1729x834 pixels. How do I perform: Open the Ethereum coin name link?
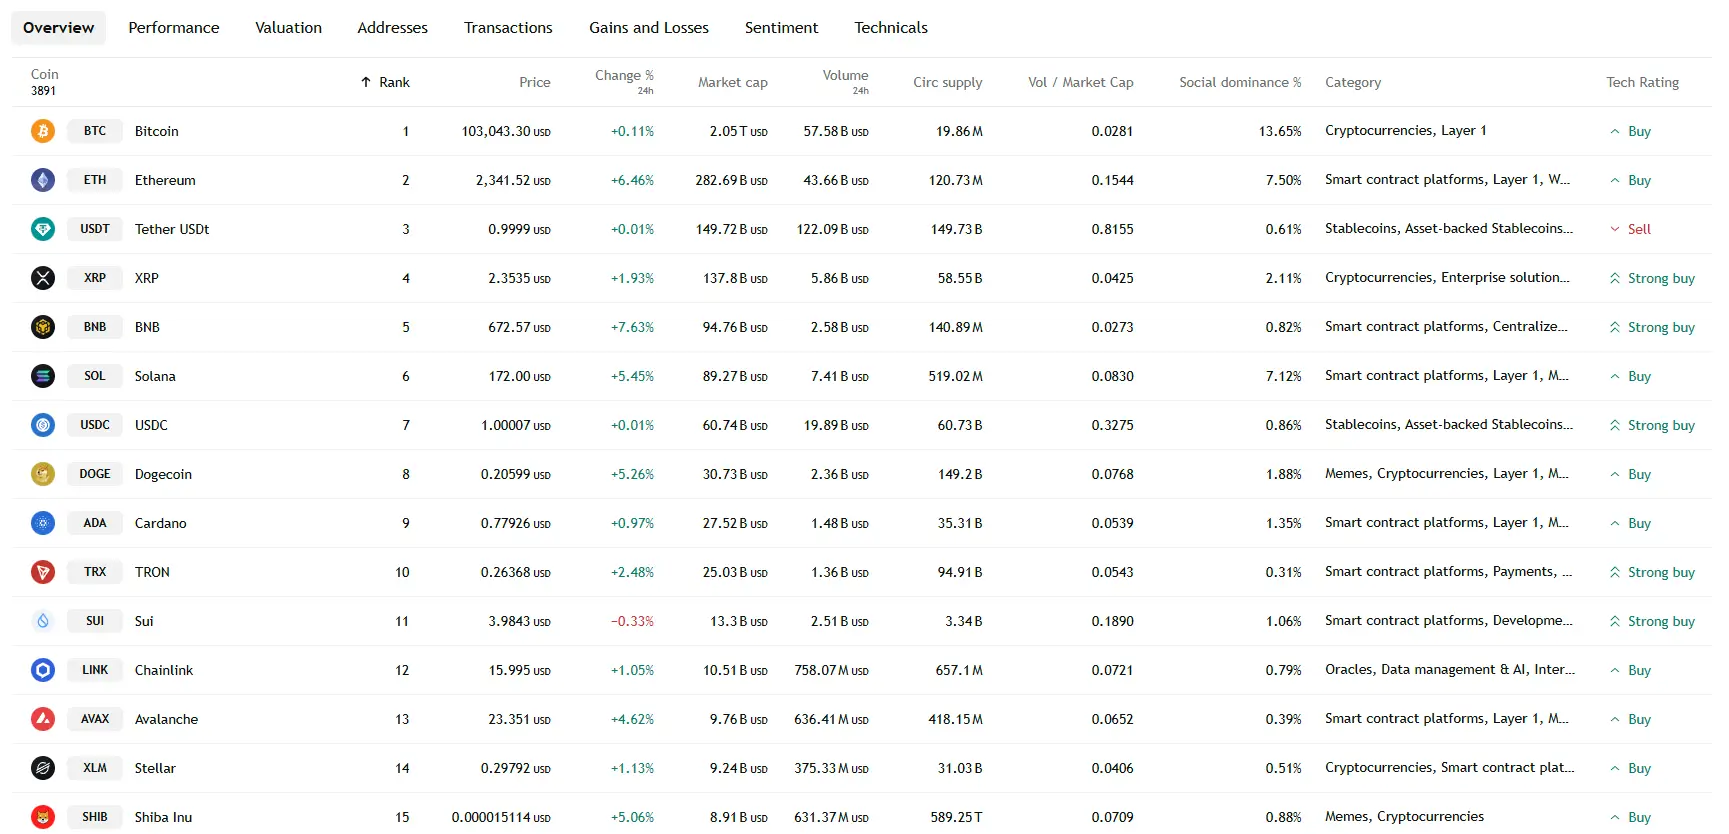[165, 180]
